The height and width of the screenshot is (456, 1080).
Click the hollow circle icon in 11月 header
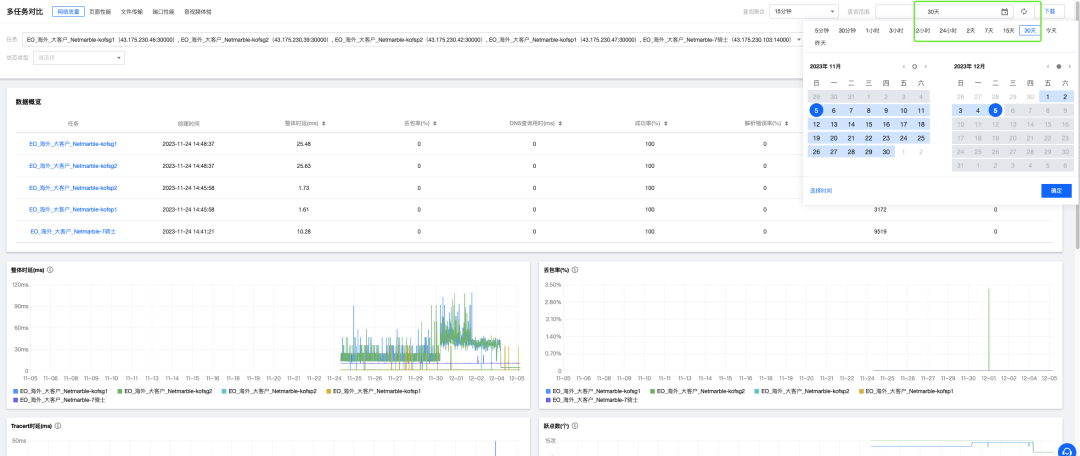click(x=915, y=67)
